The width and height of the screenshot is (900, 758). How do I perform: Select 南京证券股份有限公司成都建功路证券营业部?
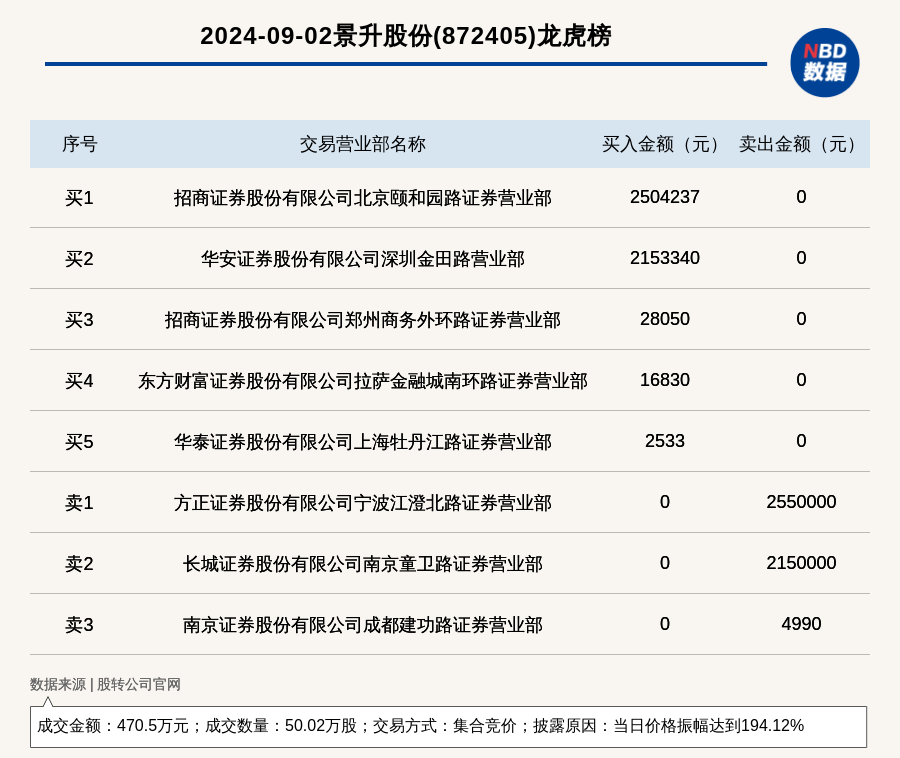[x=363, y=624]
